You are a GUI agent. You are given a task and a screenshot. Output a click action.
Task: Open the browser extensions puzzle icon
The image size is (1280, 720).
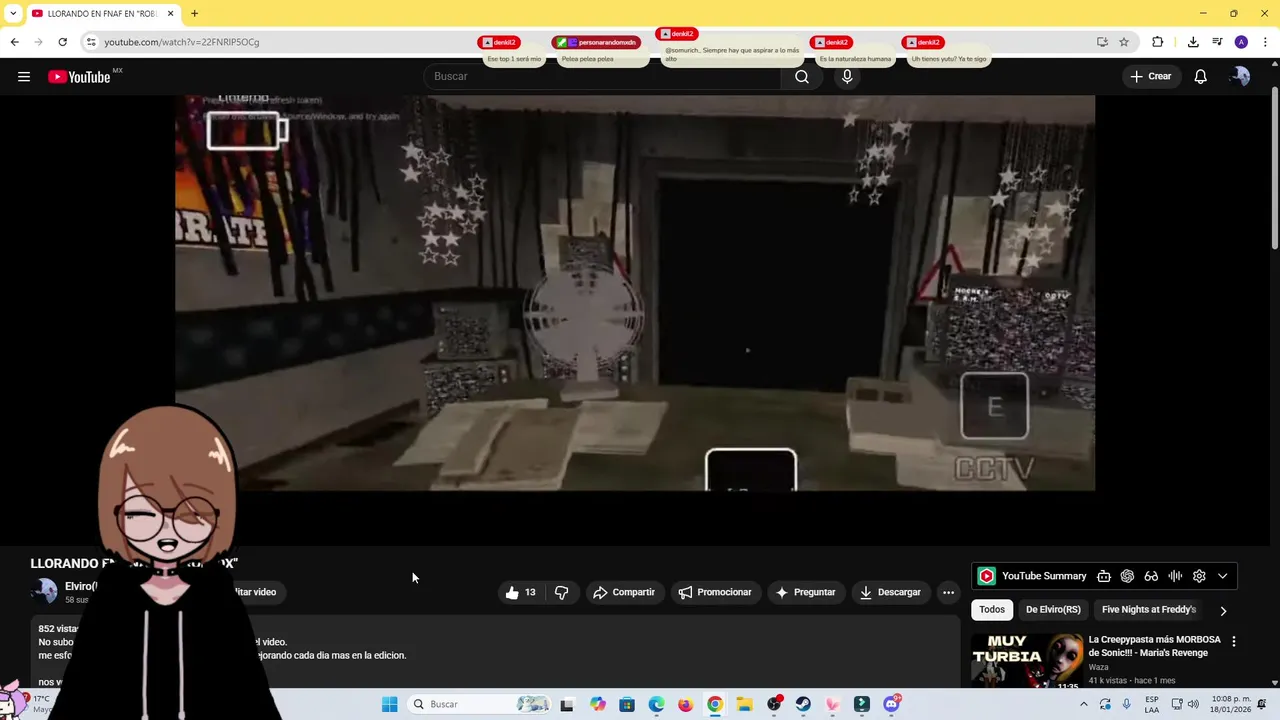click(1157, 42)
